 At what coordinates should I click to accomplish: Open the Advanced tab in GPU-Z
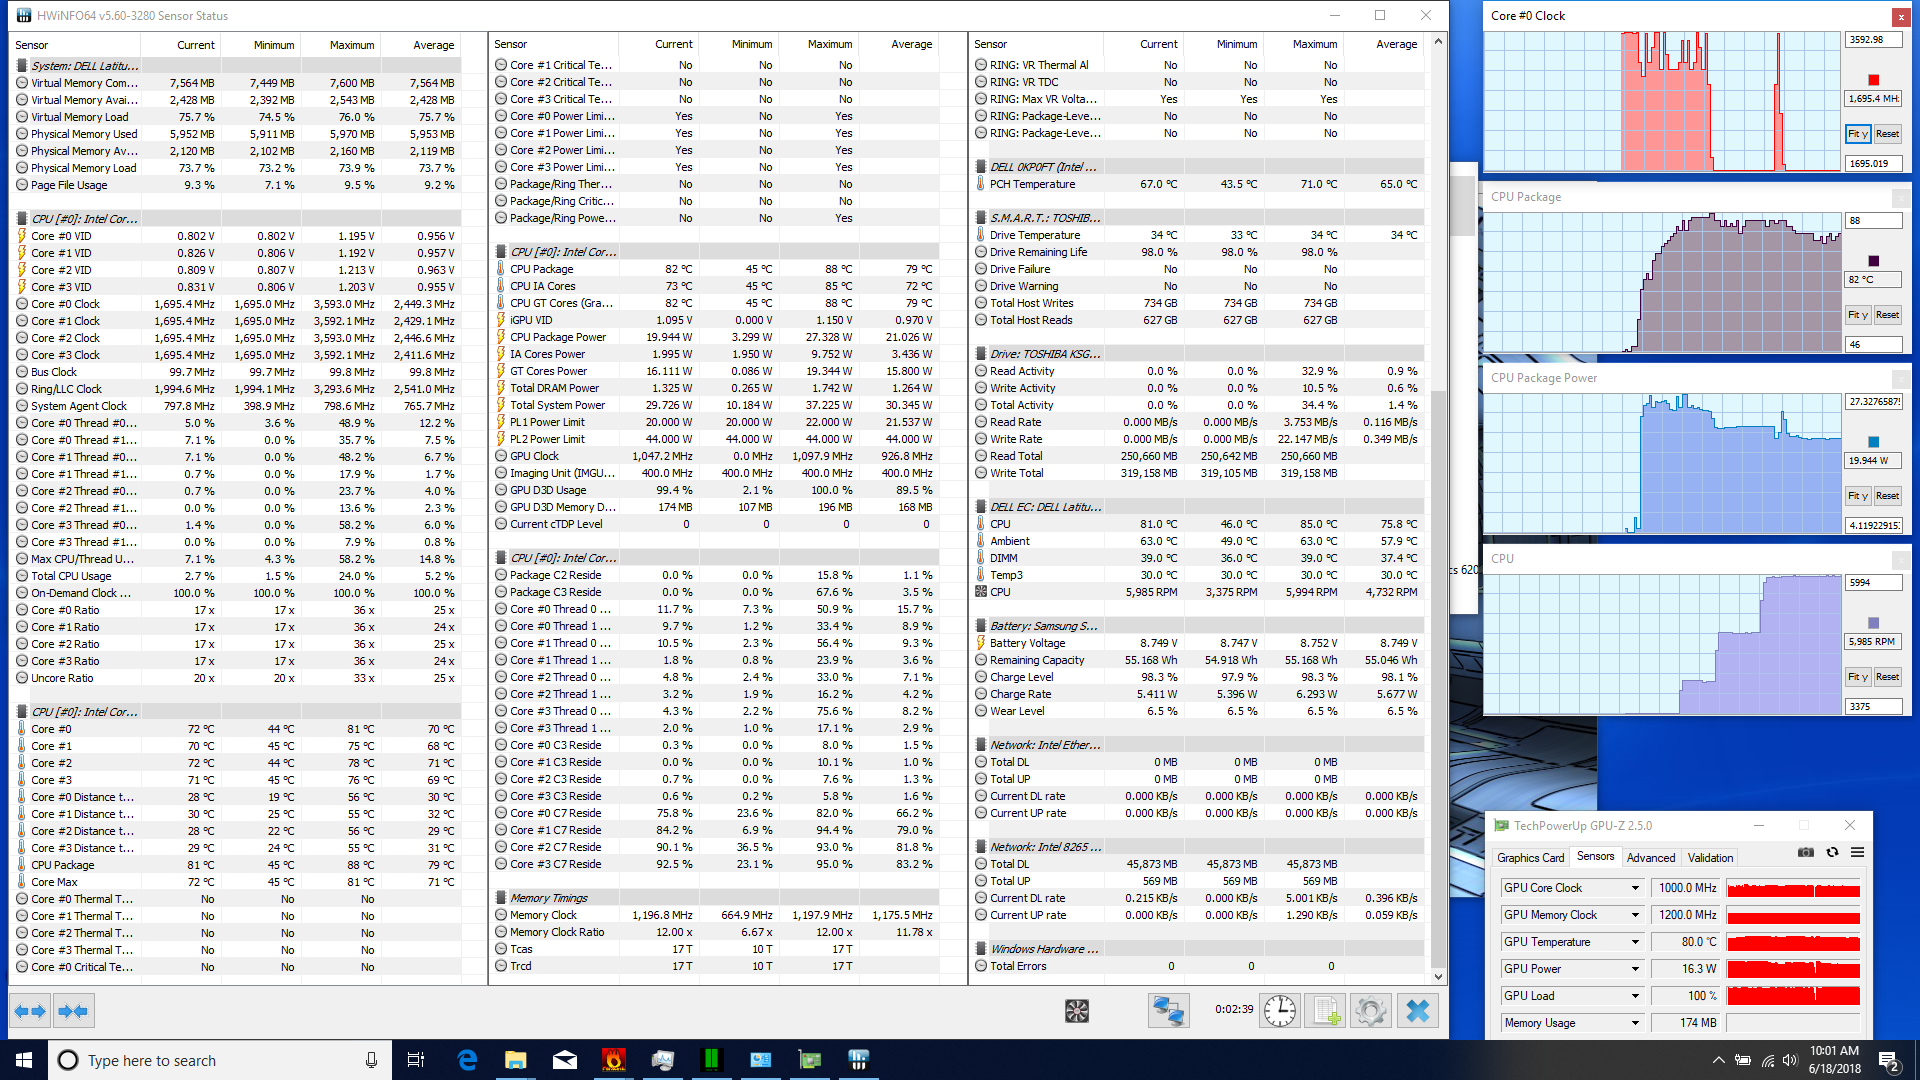tap(1650, 858)
